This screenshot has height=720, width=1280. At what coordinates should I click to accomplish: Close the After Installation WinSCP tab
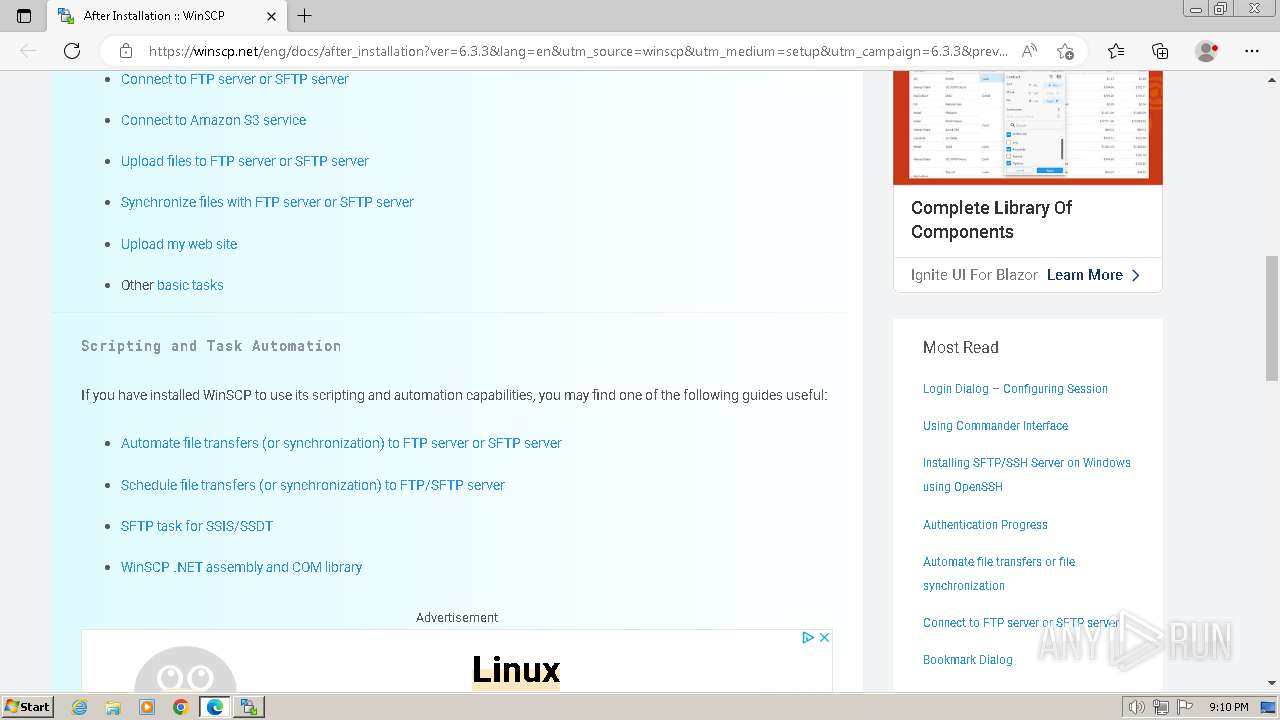272,16
